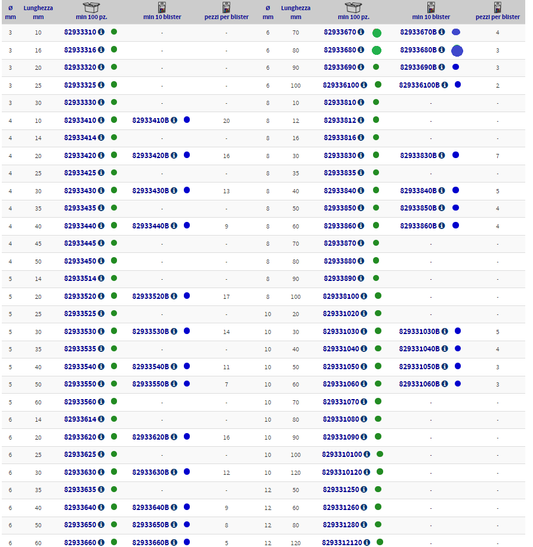
Task: Click blue dot beside 829331060B
Action: click(458, 384)
